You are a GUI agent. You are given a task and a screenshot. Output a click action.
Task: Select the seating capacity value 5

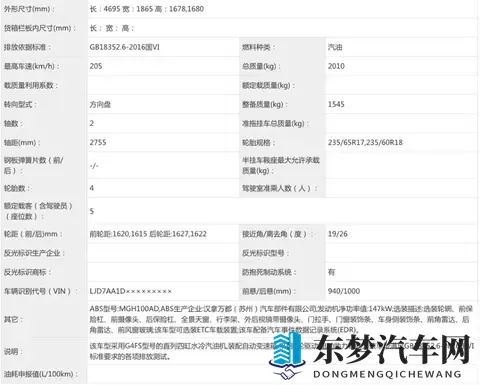click(92, 211)
